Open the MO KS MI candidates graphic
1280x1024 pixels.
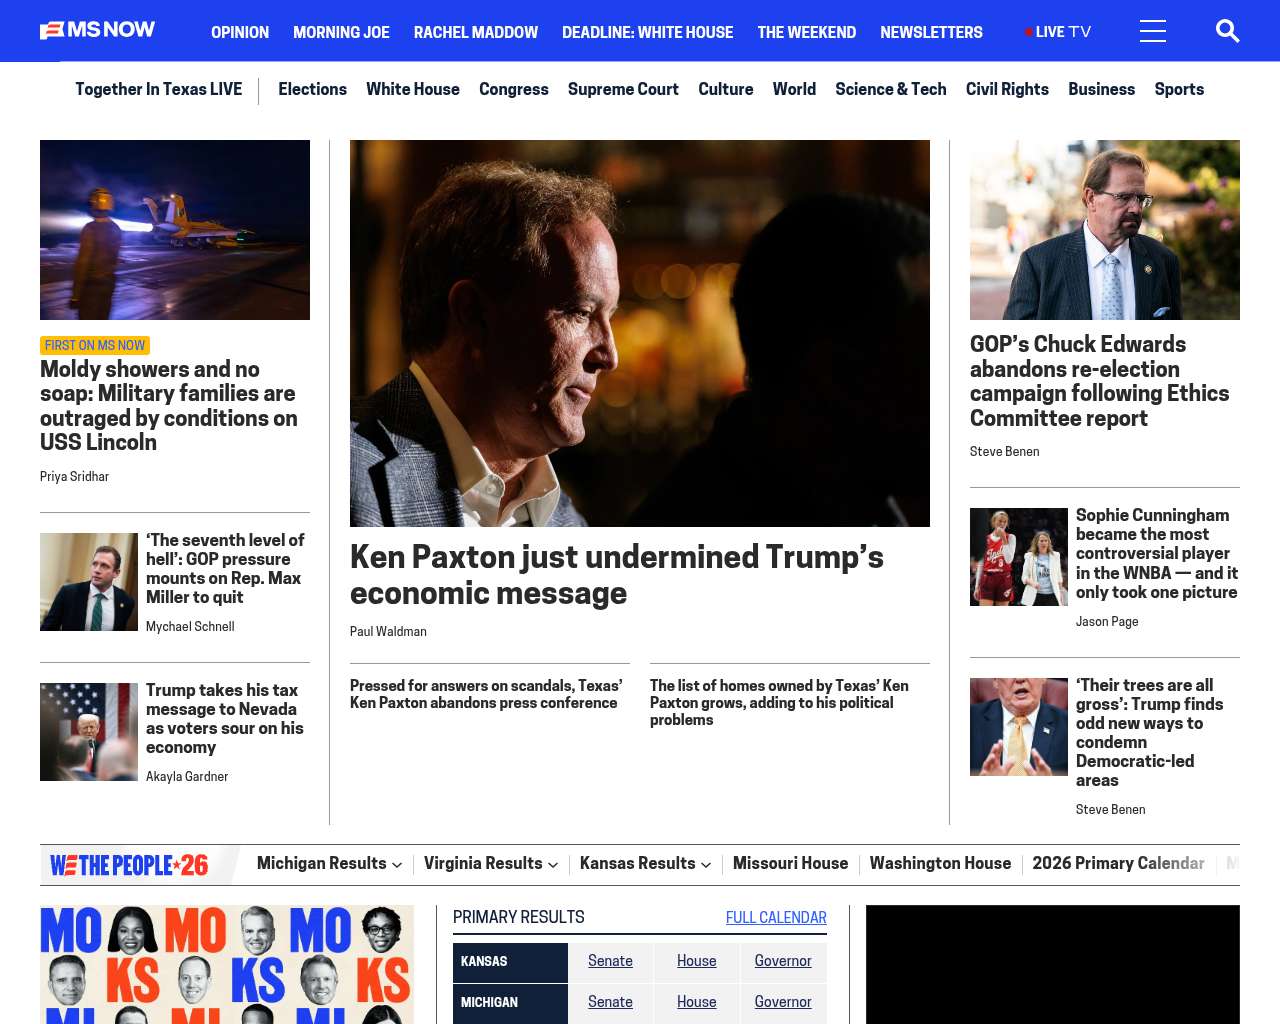click(227, 965)
